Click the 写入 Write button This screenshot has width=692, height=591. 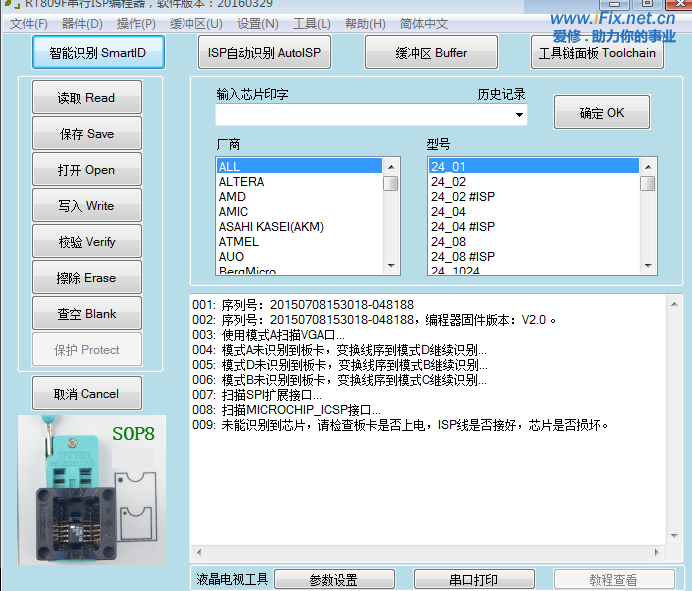coord(87,205)
